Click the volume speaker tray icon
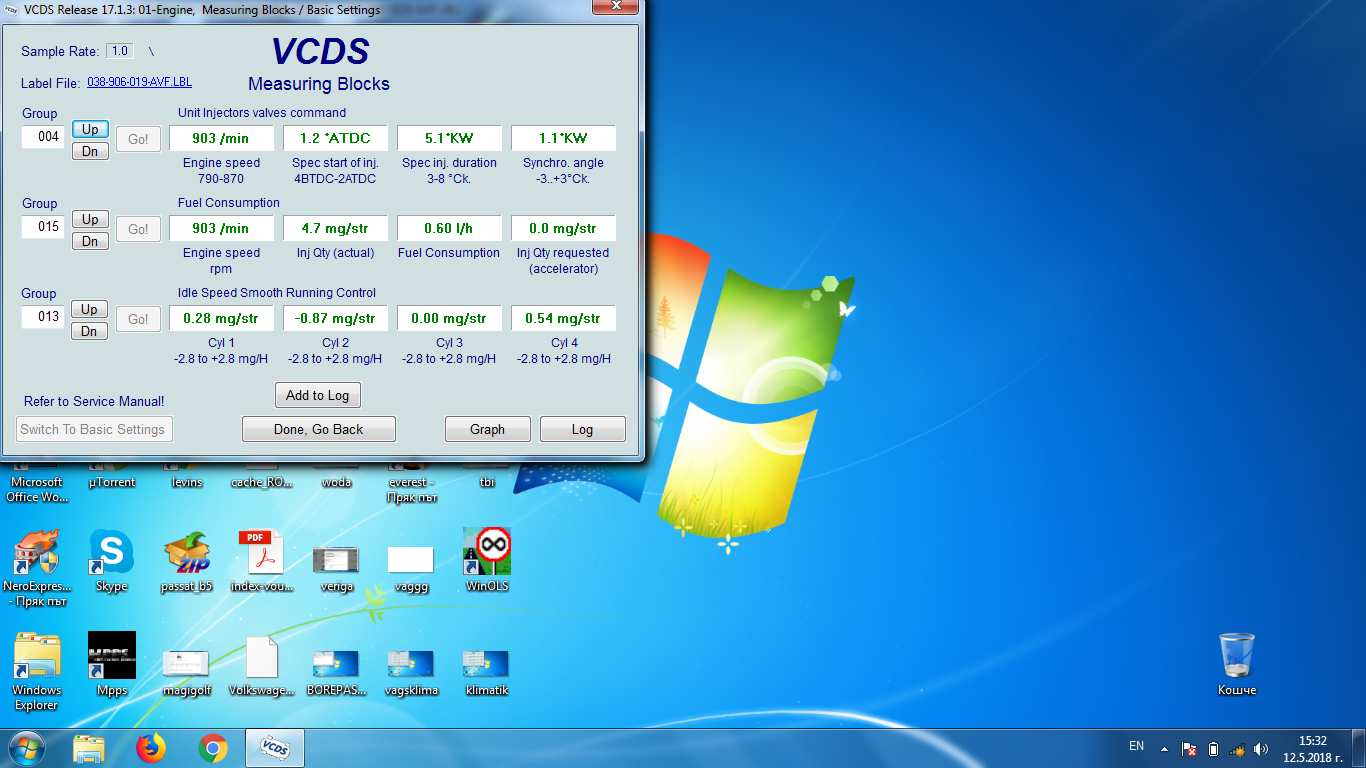This screenshot has height=768, width=1366. [1260, 748]
